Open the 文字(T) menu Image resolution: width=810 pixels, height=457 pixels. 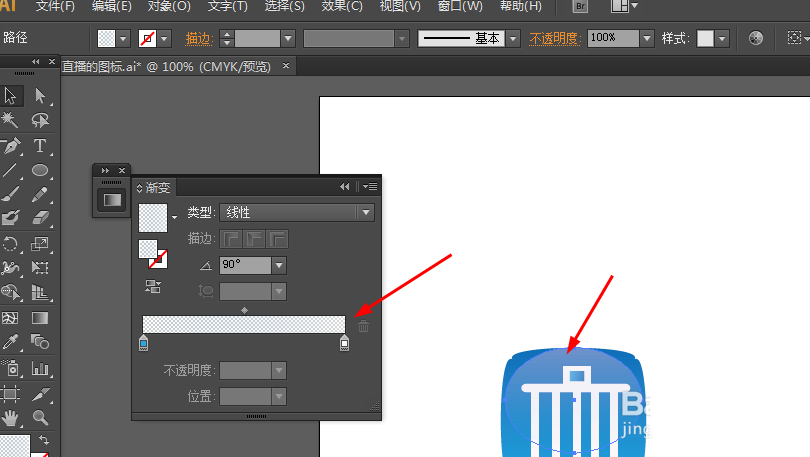point(227,6)
